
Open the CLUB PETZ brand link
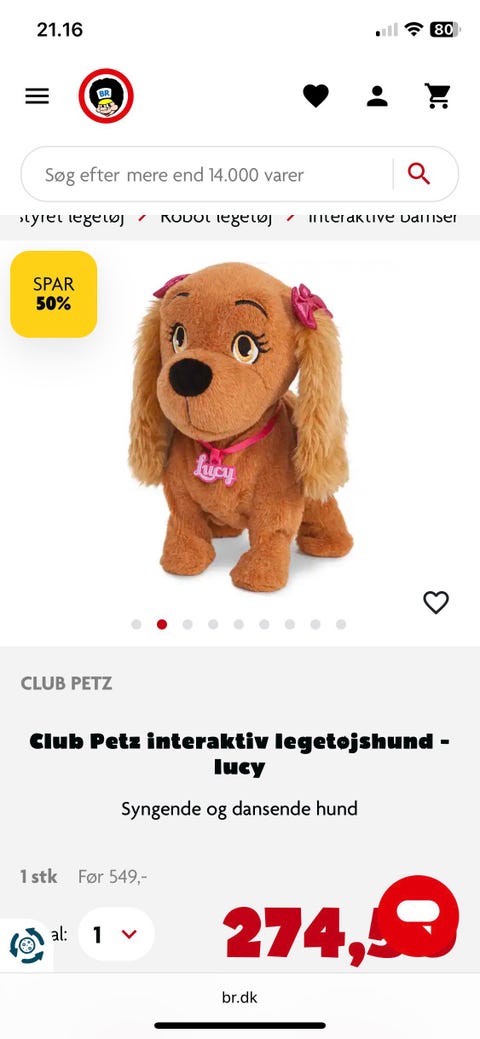tap(66, 684)
